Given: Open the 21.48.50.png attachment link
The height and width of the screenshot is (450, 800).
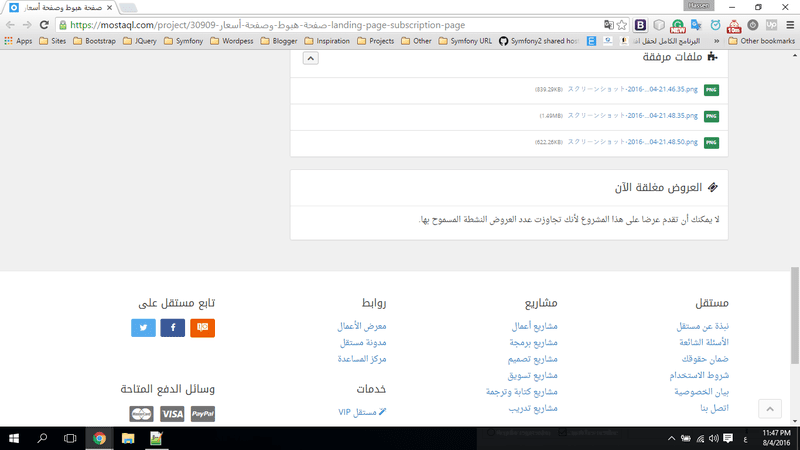Looking at the screenshot, I should point(633,142).
